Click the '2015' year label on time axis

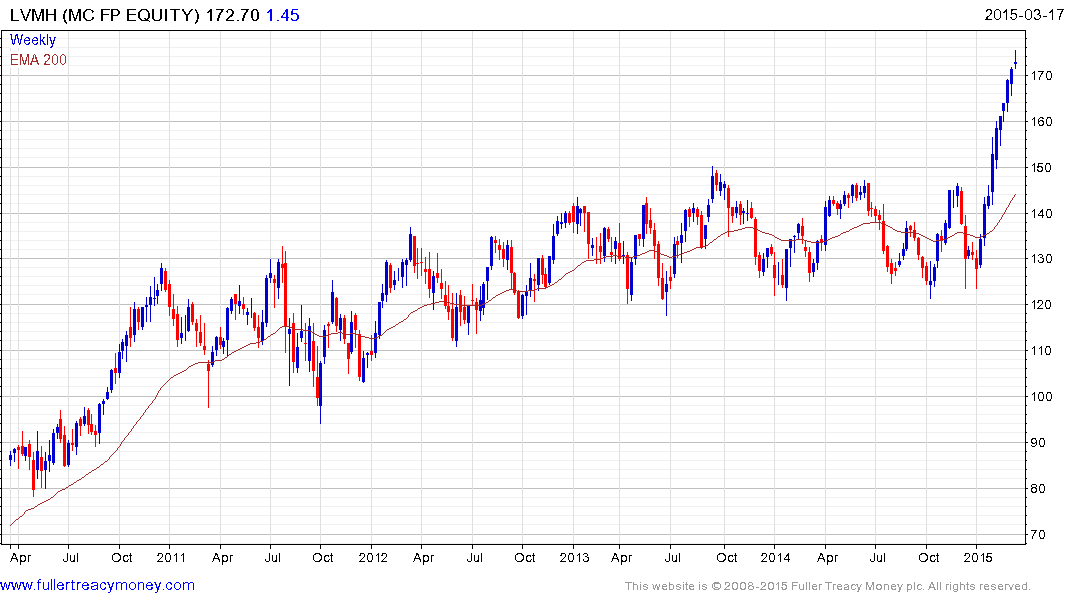(x=978, y=557)
